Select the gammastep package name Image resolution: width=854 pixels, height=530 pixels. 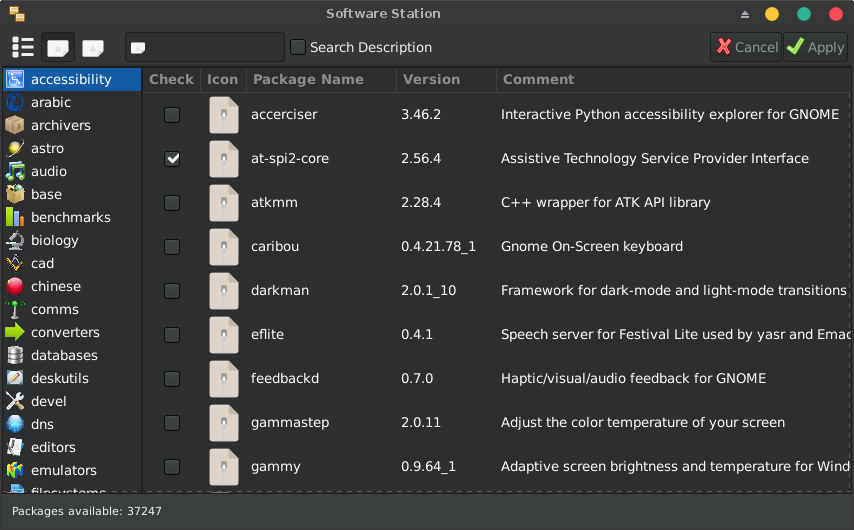point(290,423)
